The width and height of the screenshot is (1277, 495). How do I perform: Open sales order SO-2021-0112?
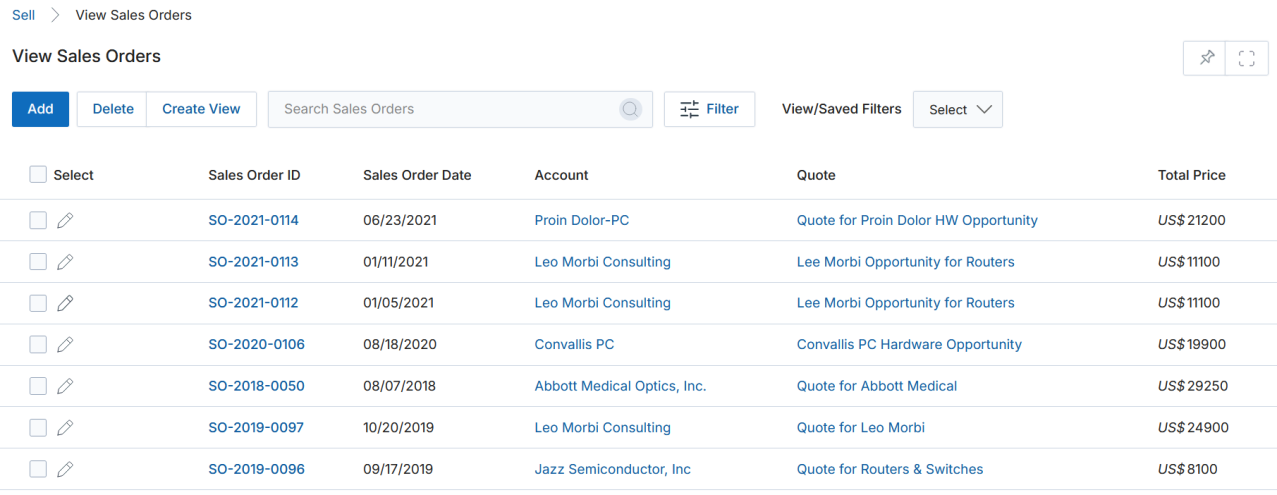253,303
